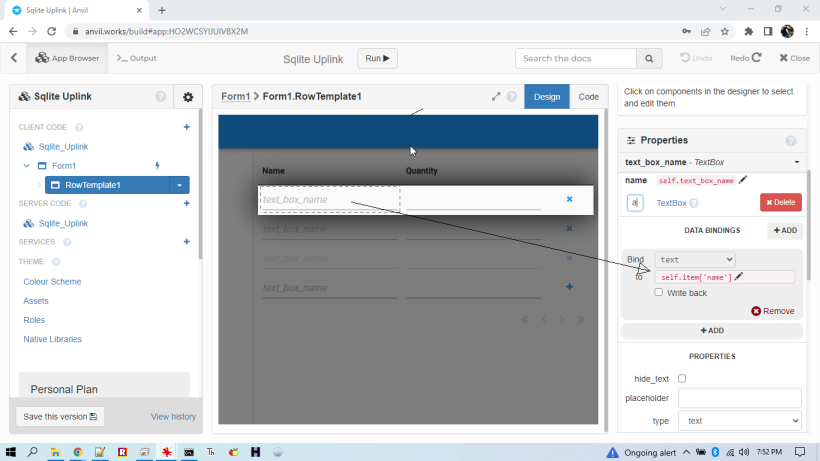This screenshot has width=820, height=461.
Task: Edit the self.item binding pencil icon
Action: 739,277
